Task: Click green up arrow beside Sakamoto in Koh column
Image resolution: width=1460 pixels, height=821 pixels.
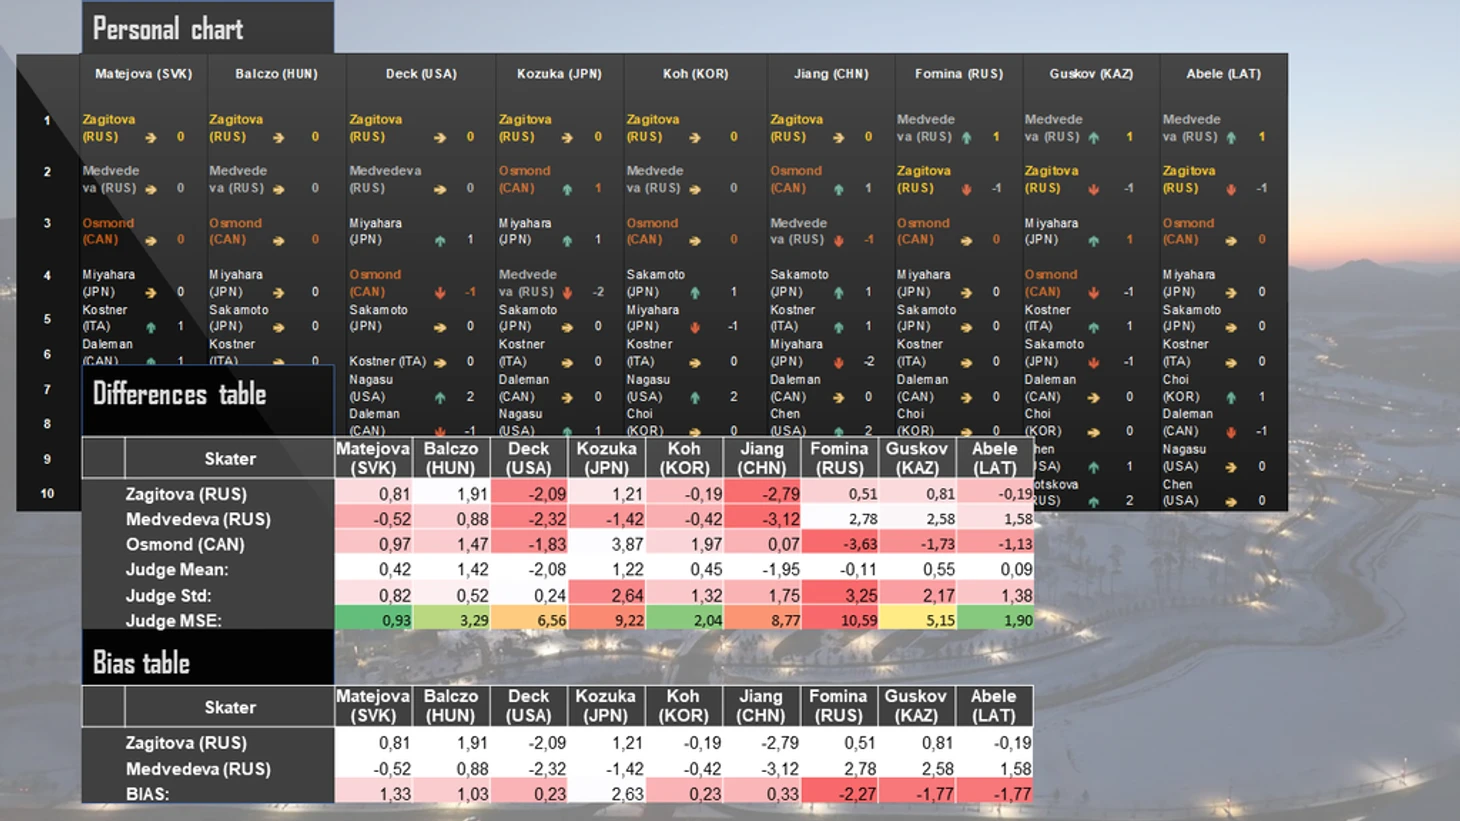Action: [695, 293]
